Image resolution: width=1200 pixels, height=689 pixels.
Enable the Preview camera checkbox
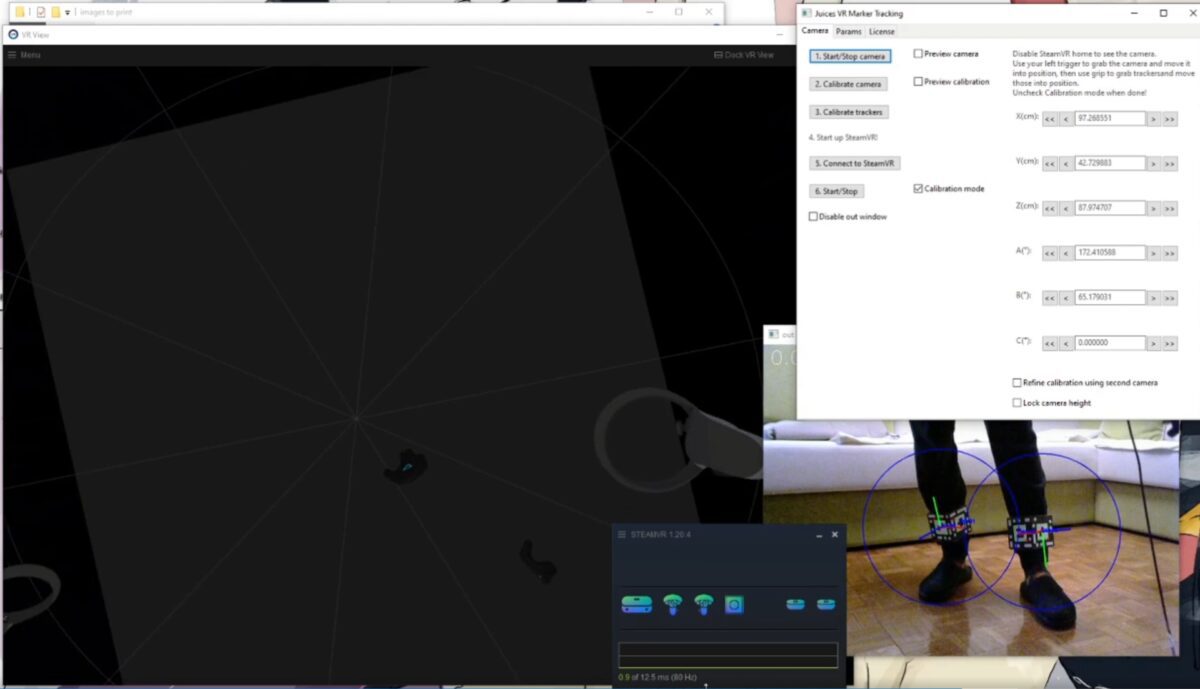919,54
